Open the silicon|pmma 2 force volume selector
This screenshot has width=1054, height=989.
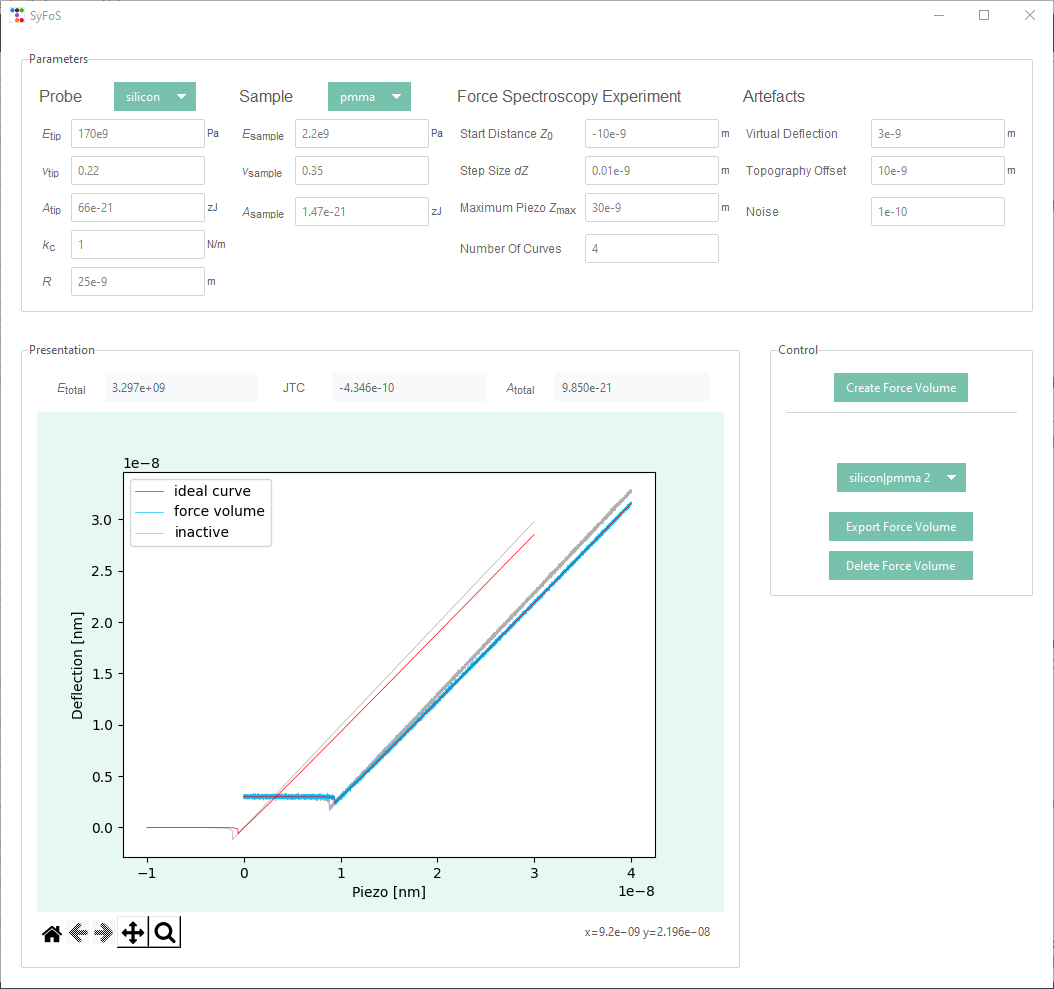tap(900, 477)
